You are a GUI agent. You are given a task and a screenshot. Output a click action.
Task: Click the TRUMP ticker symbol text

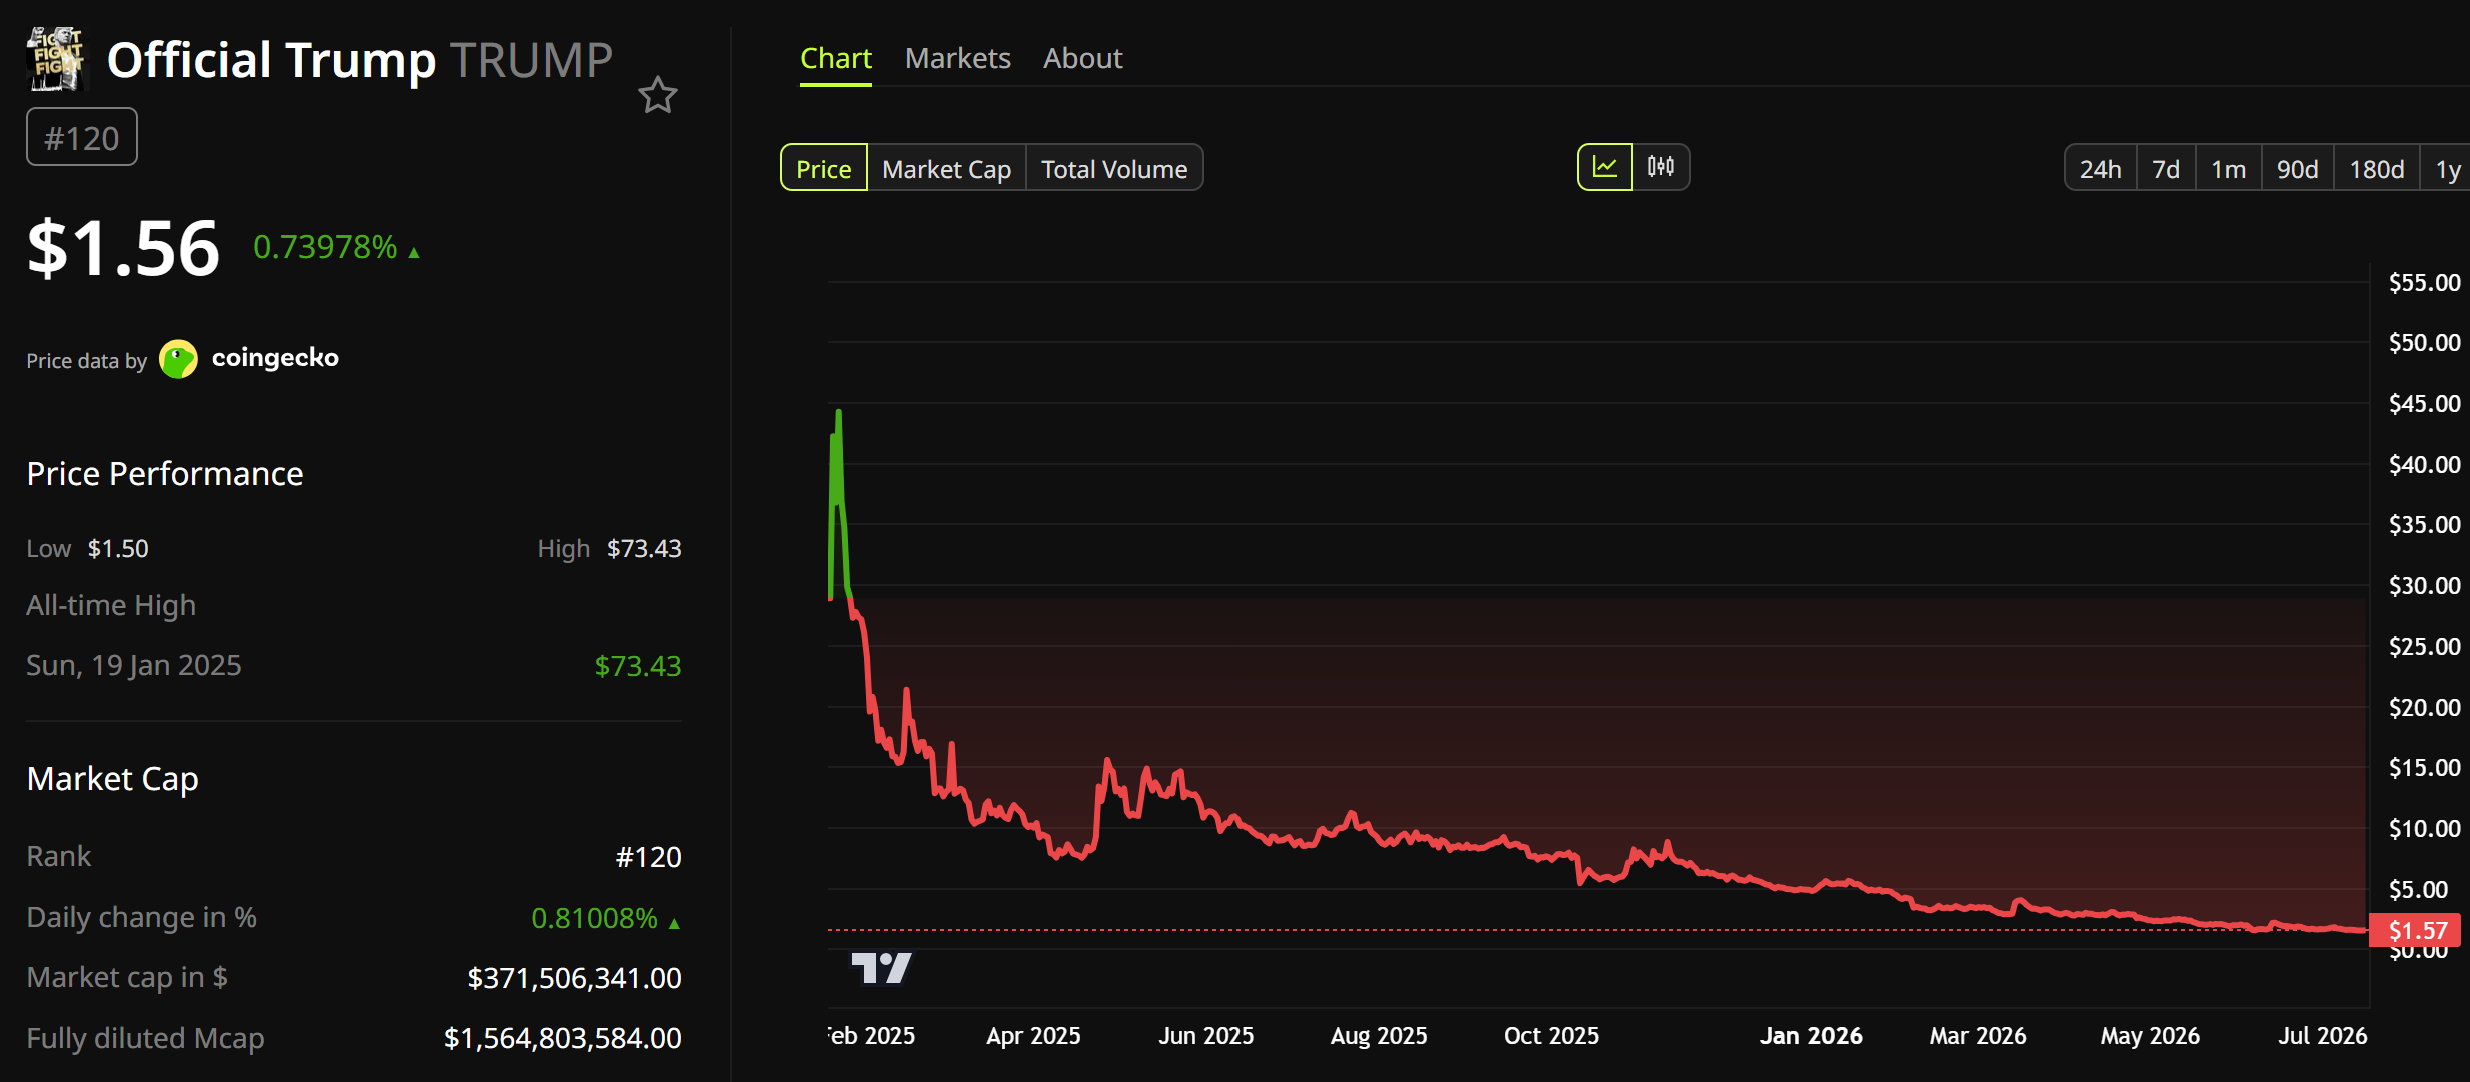[x=531, y=60]
